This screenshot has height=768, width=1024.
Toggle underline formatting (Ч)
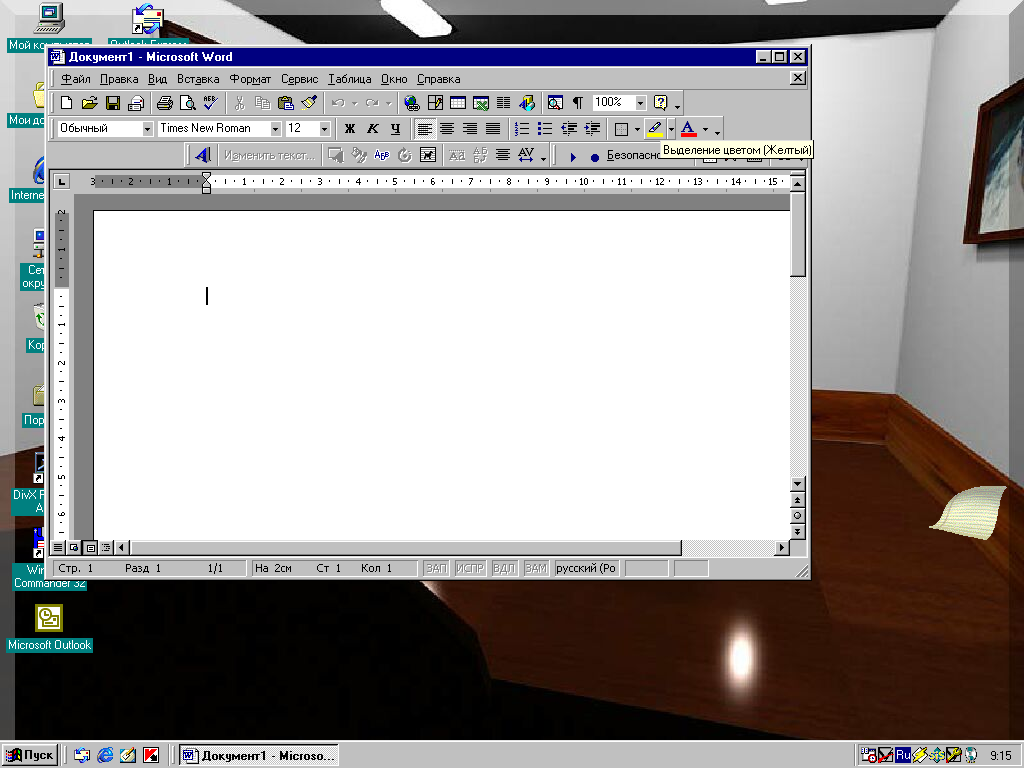click(396, 129)
